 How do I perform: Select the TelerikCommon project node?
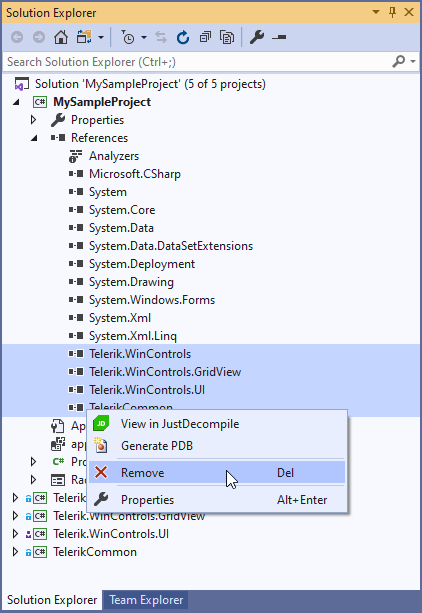coord(95,552)
